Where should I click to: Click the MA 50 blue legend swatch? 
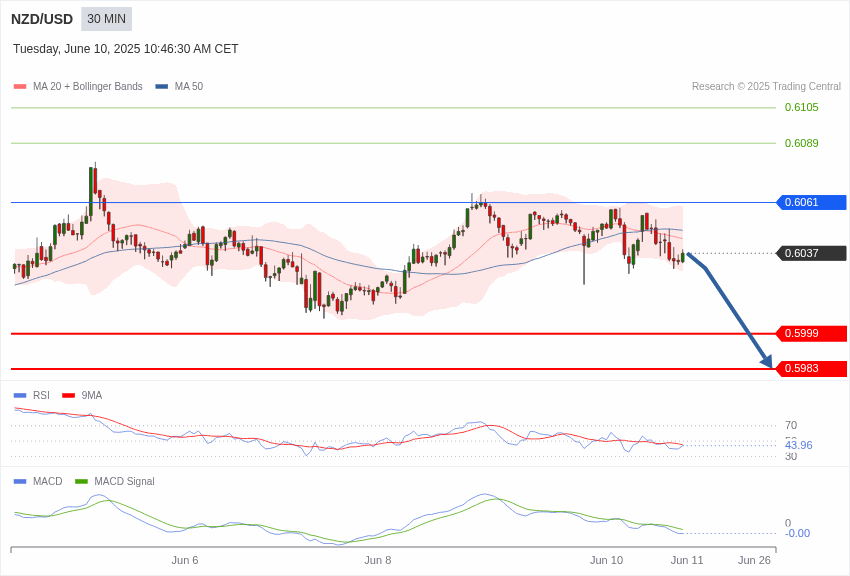[x=162, y=87]
